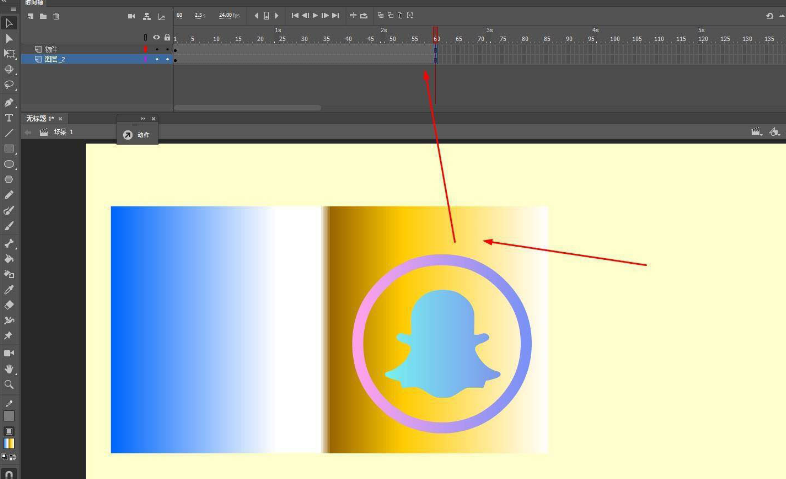Screen dimensions: 786x479
Task: Lock all layers using padlock header
Action: click(167, 38)
